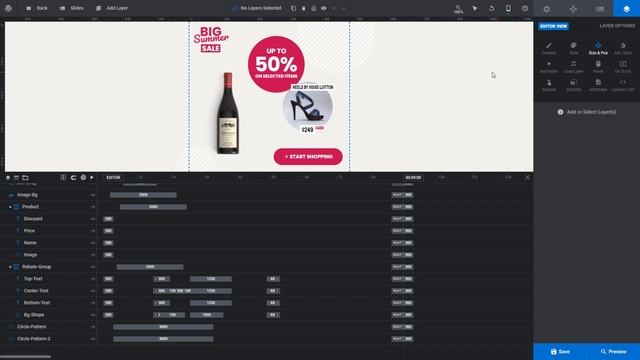Click the timeline grid icon
This screenshot has height=360, width=640.
[63, 178]
